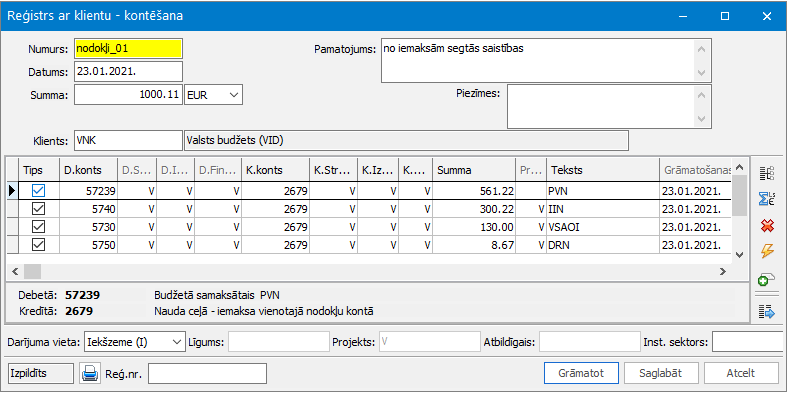788x393 pixels.
Task: Click into the Reģ.nr. input field
Action: 207,374
